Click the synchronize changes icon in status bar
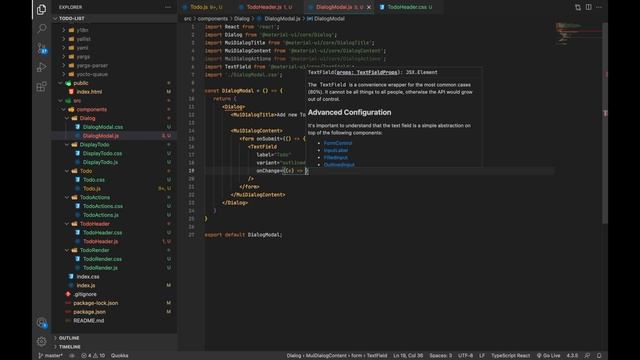Image resolution: width=640 pixels, height=360 pixels. (x=72, y=356)
